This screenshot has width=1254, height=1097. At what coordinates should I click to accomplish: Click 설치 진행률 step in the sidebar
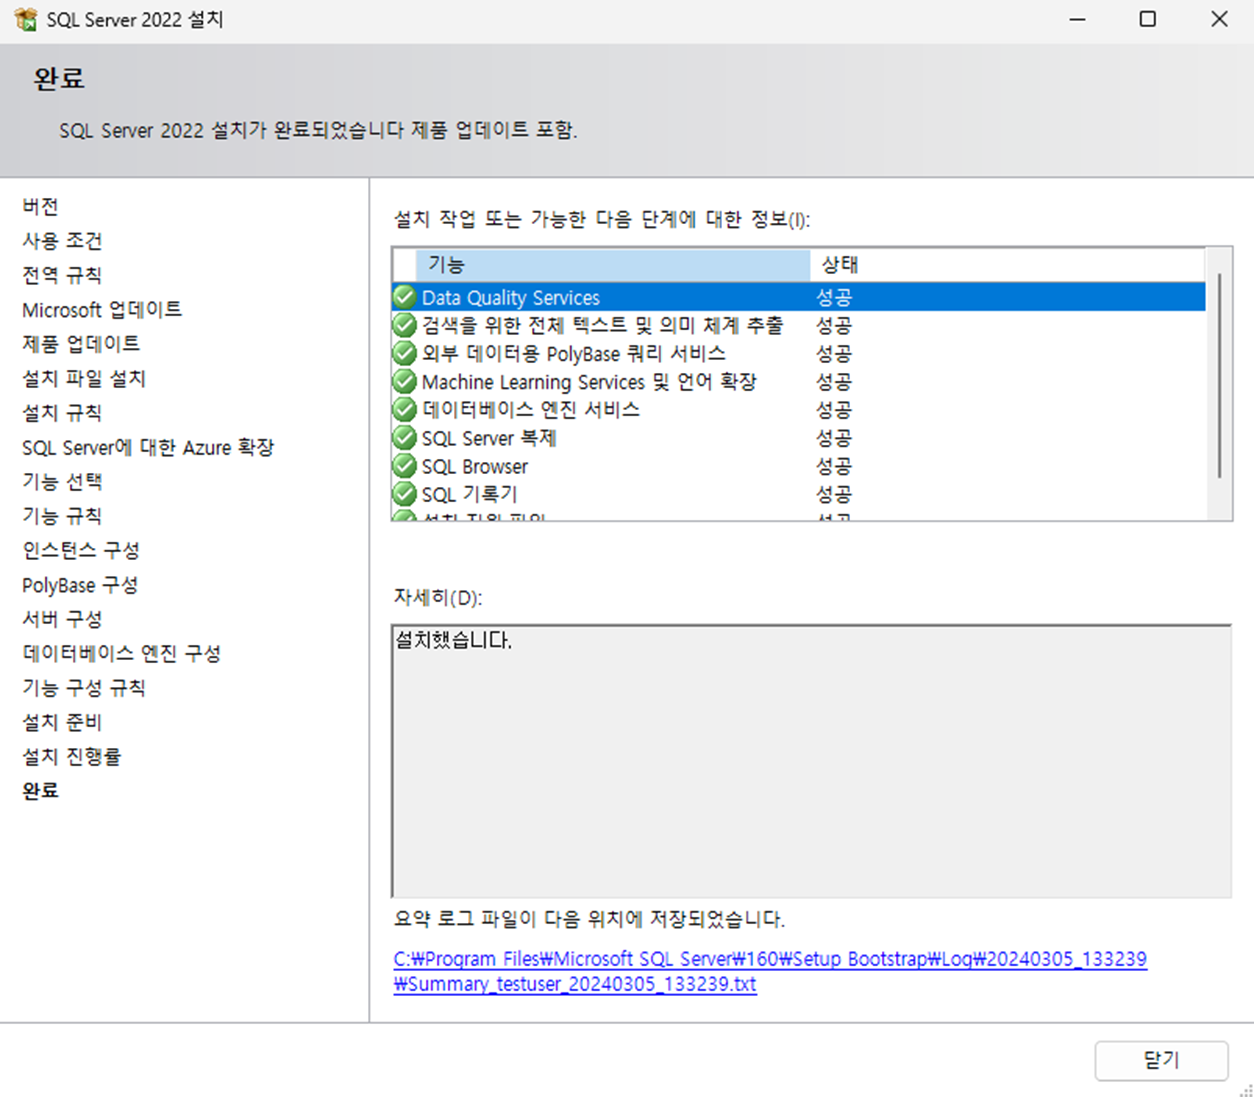tap(72, 757)
